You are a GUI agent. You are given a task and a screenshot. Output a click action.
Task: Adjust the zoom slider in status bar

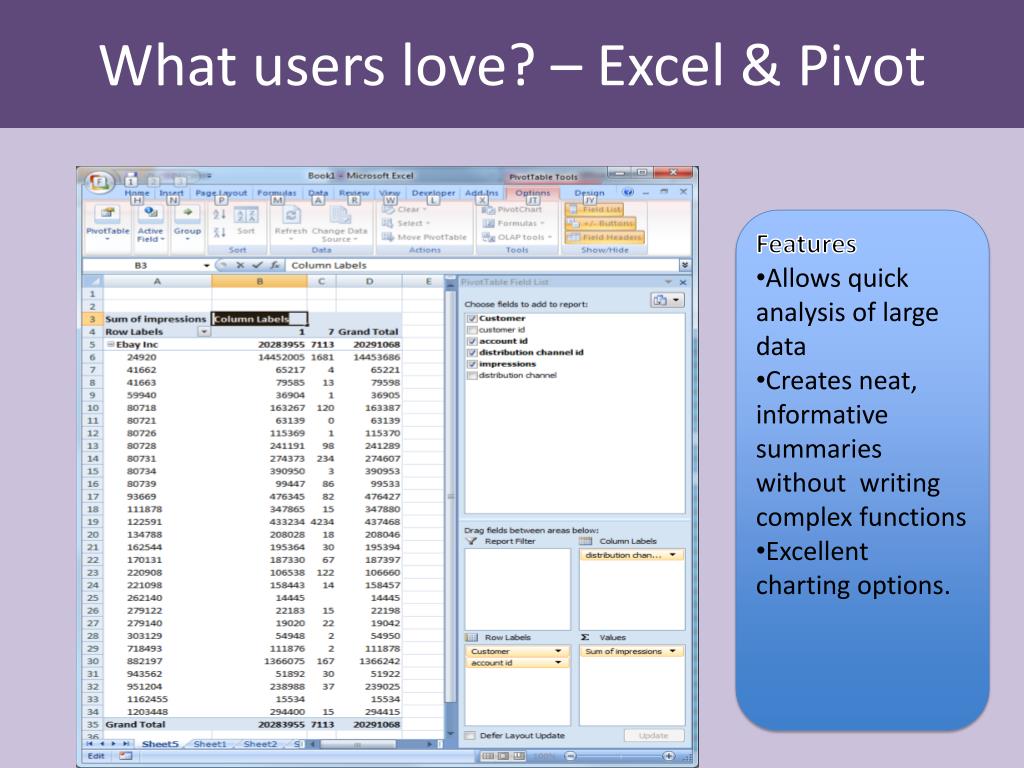(x=619, y=756)
